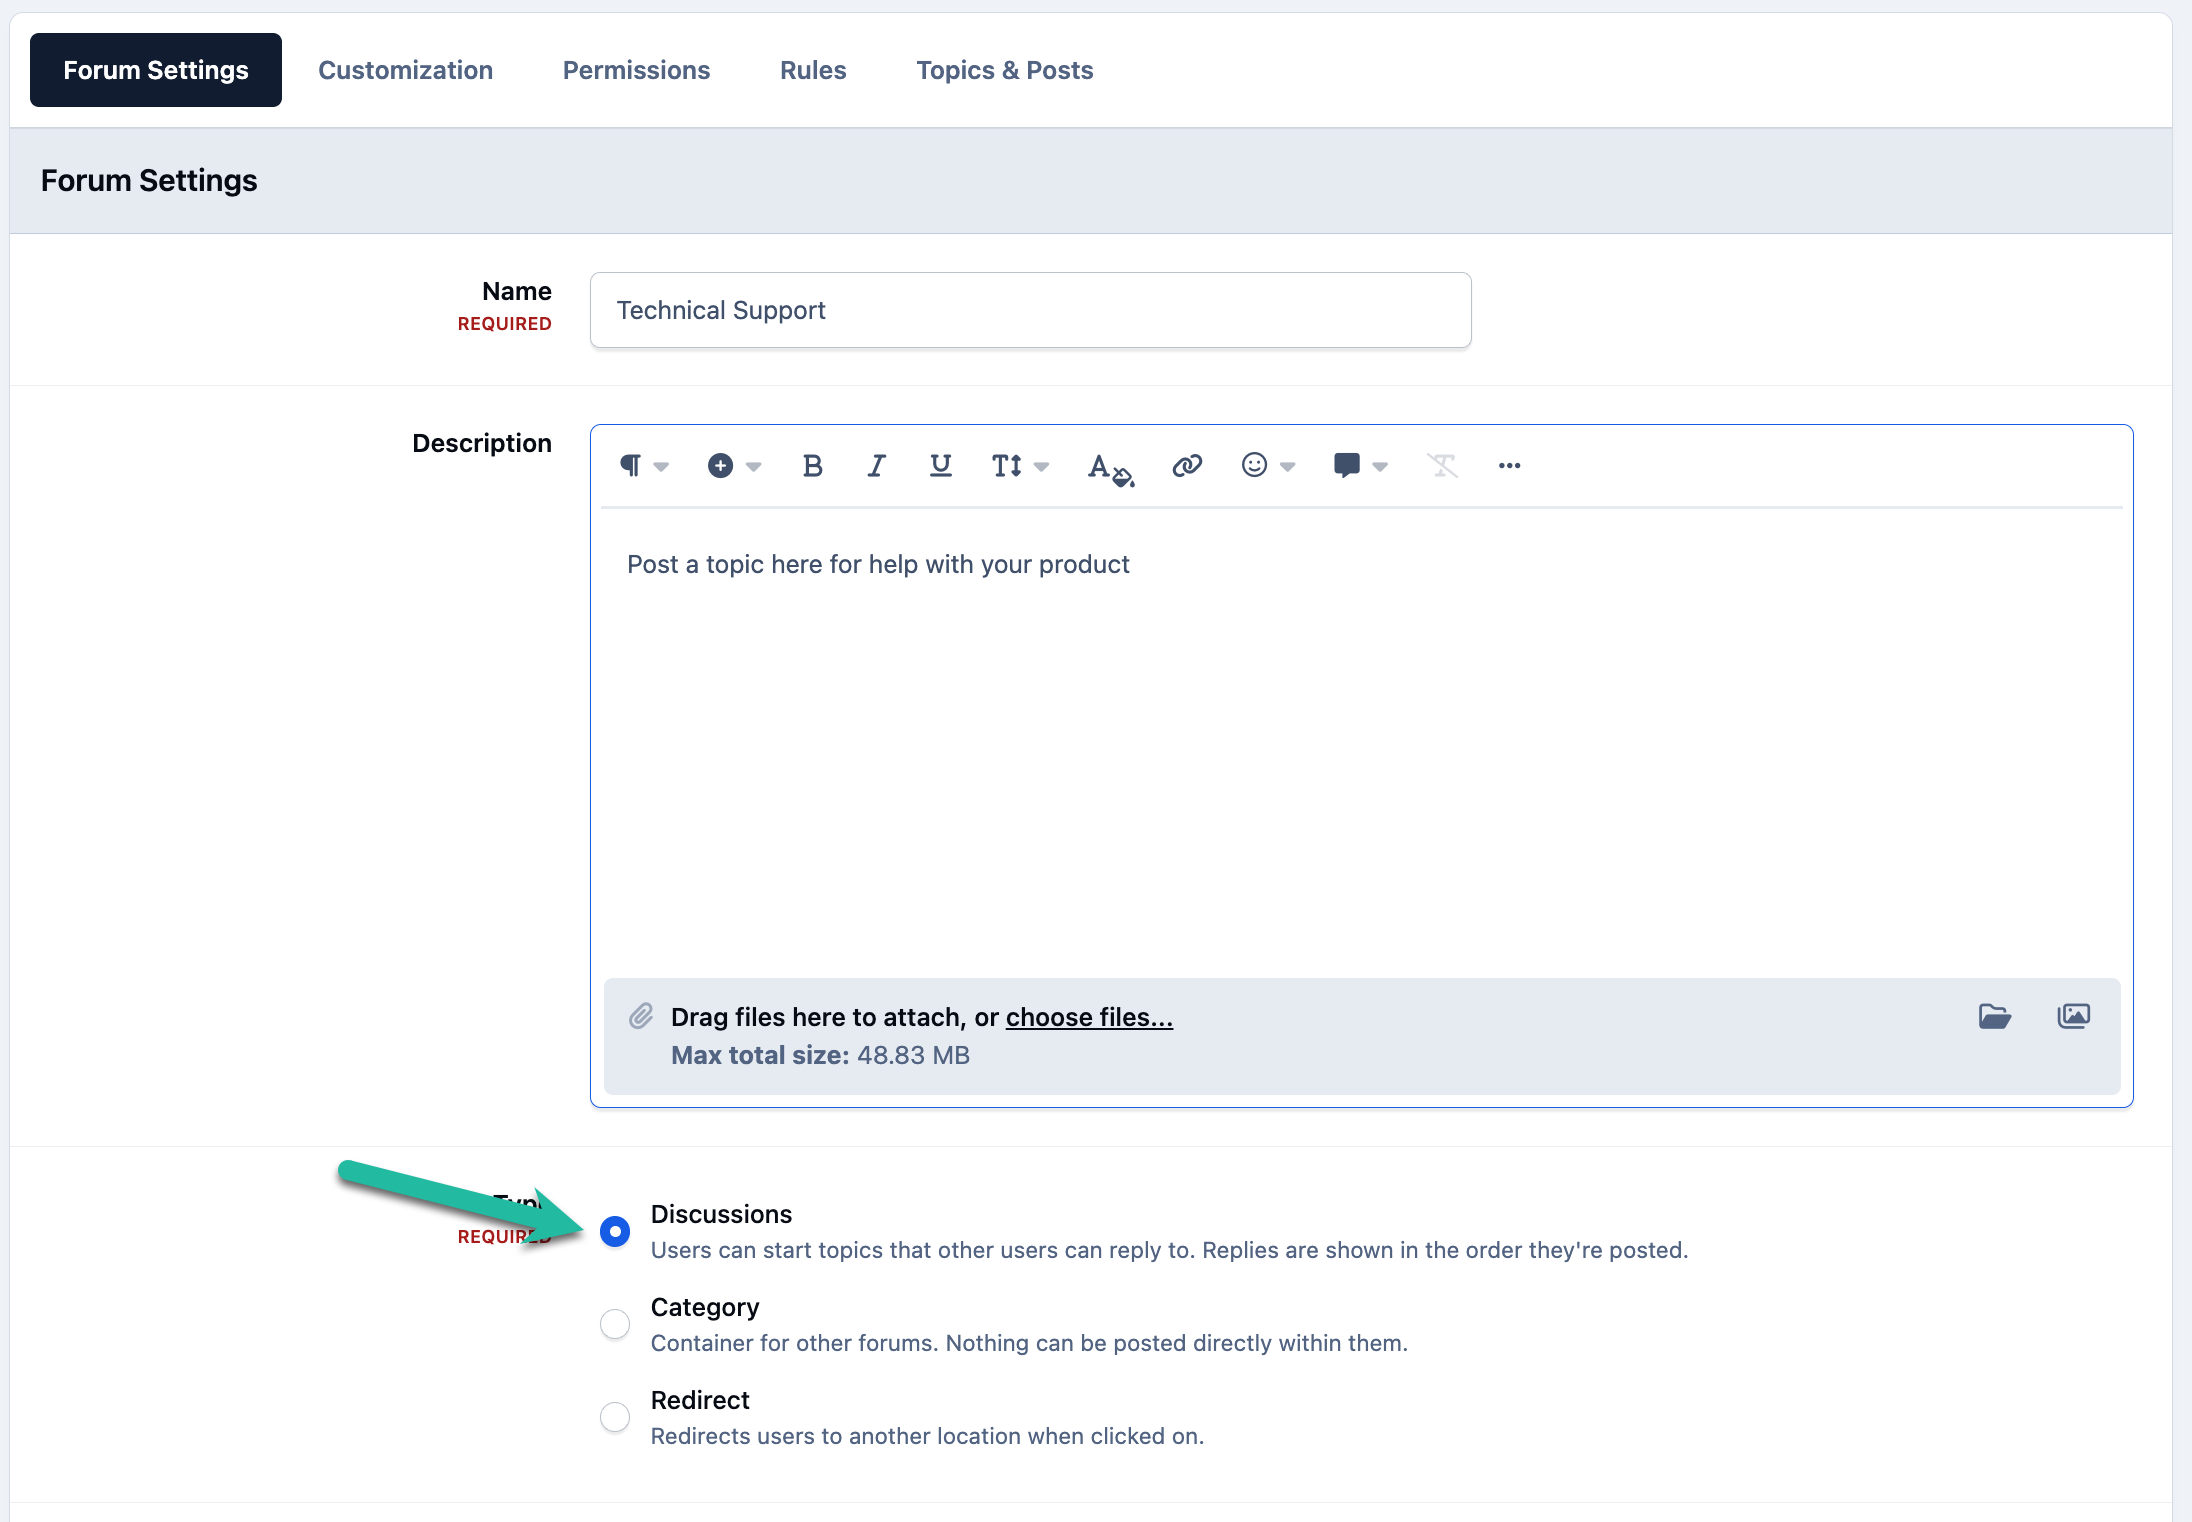Viewport: 2192px width, 1522px height.
Task: Open the text color fill tool
Action: pyautogui.click(x=1110, y=468)
